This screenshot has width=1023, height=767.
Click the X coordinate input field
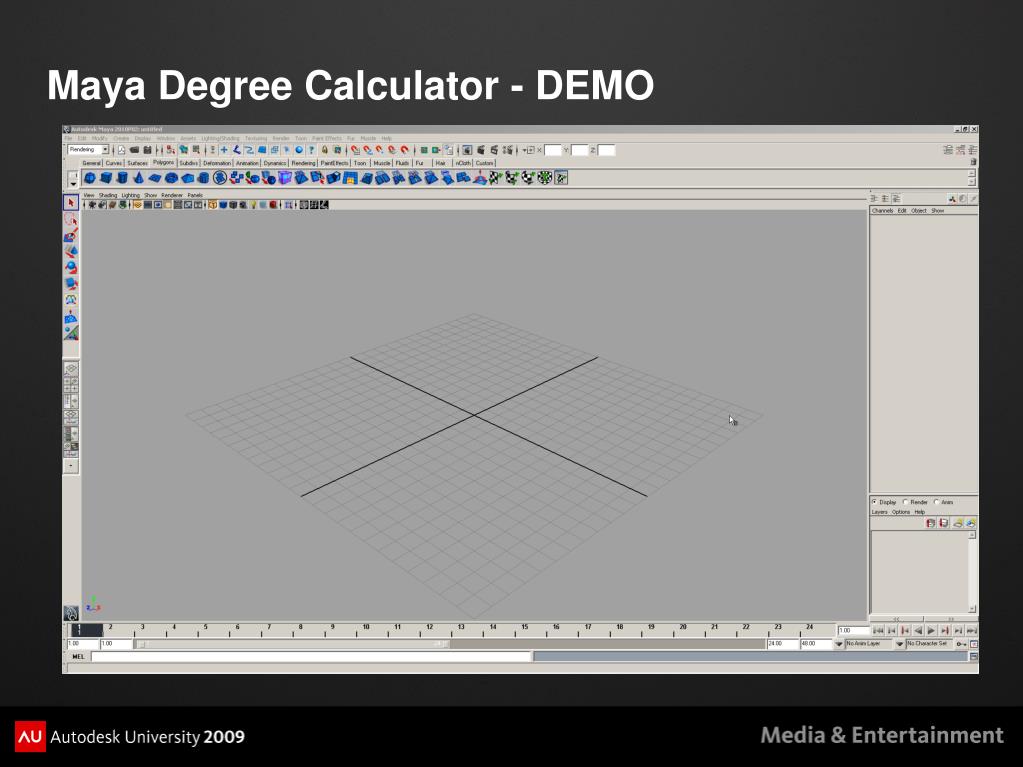click(x=553, y=150)
